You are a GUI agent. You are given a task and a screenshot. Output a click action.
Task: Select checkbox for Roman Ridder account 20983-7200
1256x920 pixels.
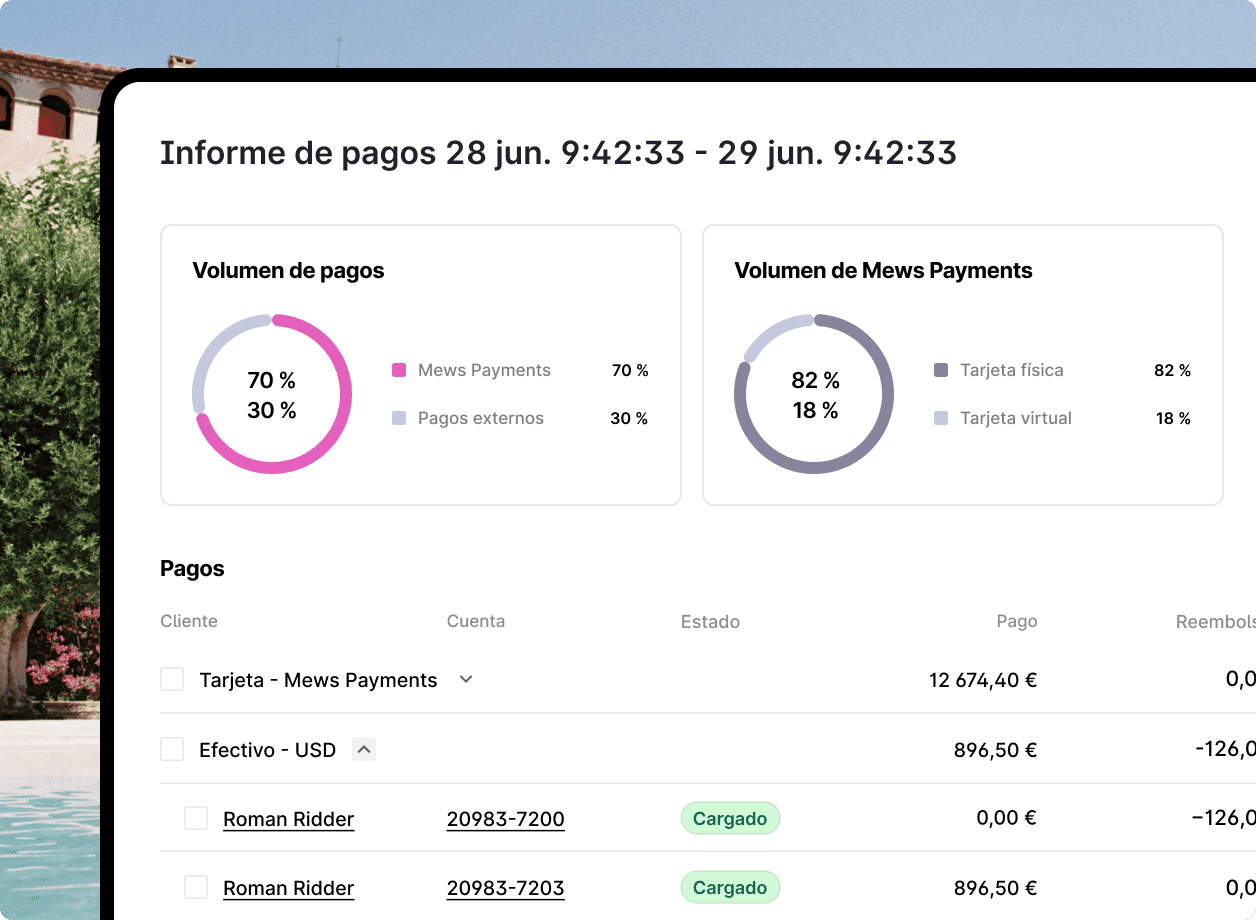(196, 818)
